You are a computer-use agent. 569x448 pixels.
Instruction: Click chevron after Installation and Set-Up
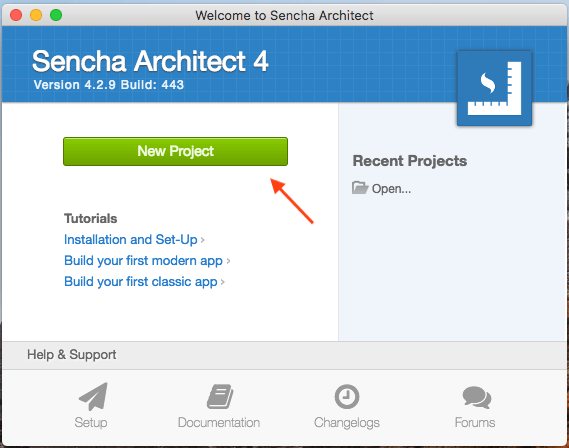pyautogui.click(x=202, y=240)
